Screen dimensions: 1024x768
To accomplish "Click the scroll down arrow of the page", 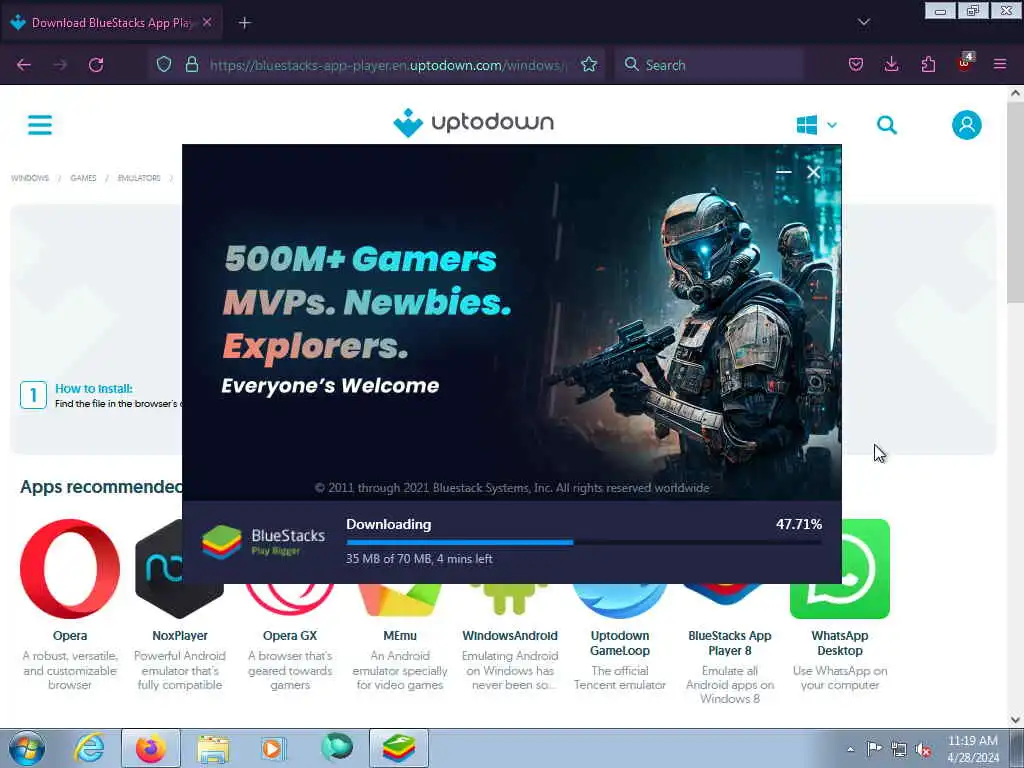I will point(1016,720).
